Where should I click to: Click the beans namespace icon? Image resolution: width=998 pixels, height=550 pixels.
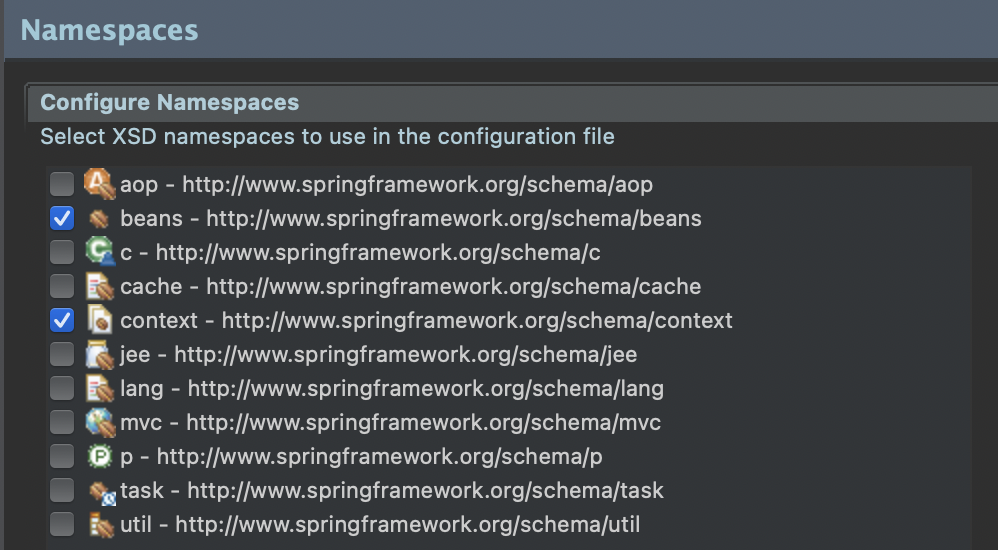point(99,219)
